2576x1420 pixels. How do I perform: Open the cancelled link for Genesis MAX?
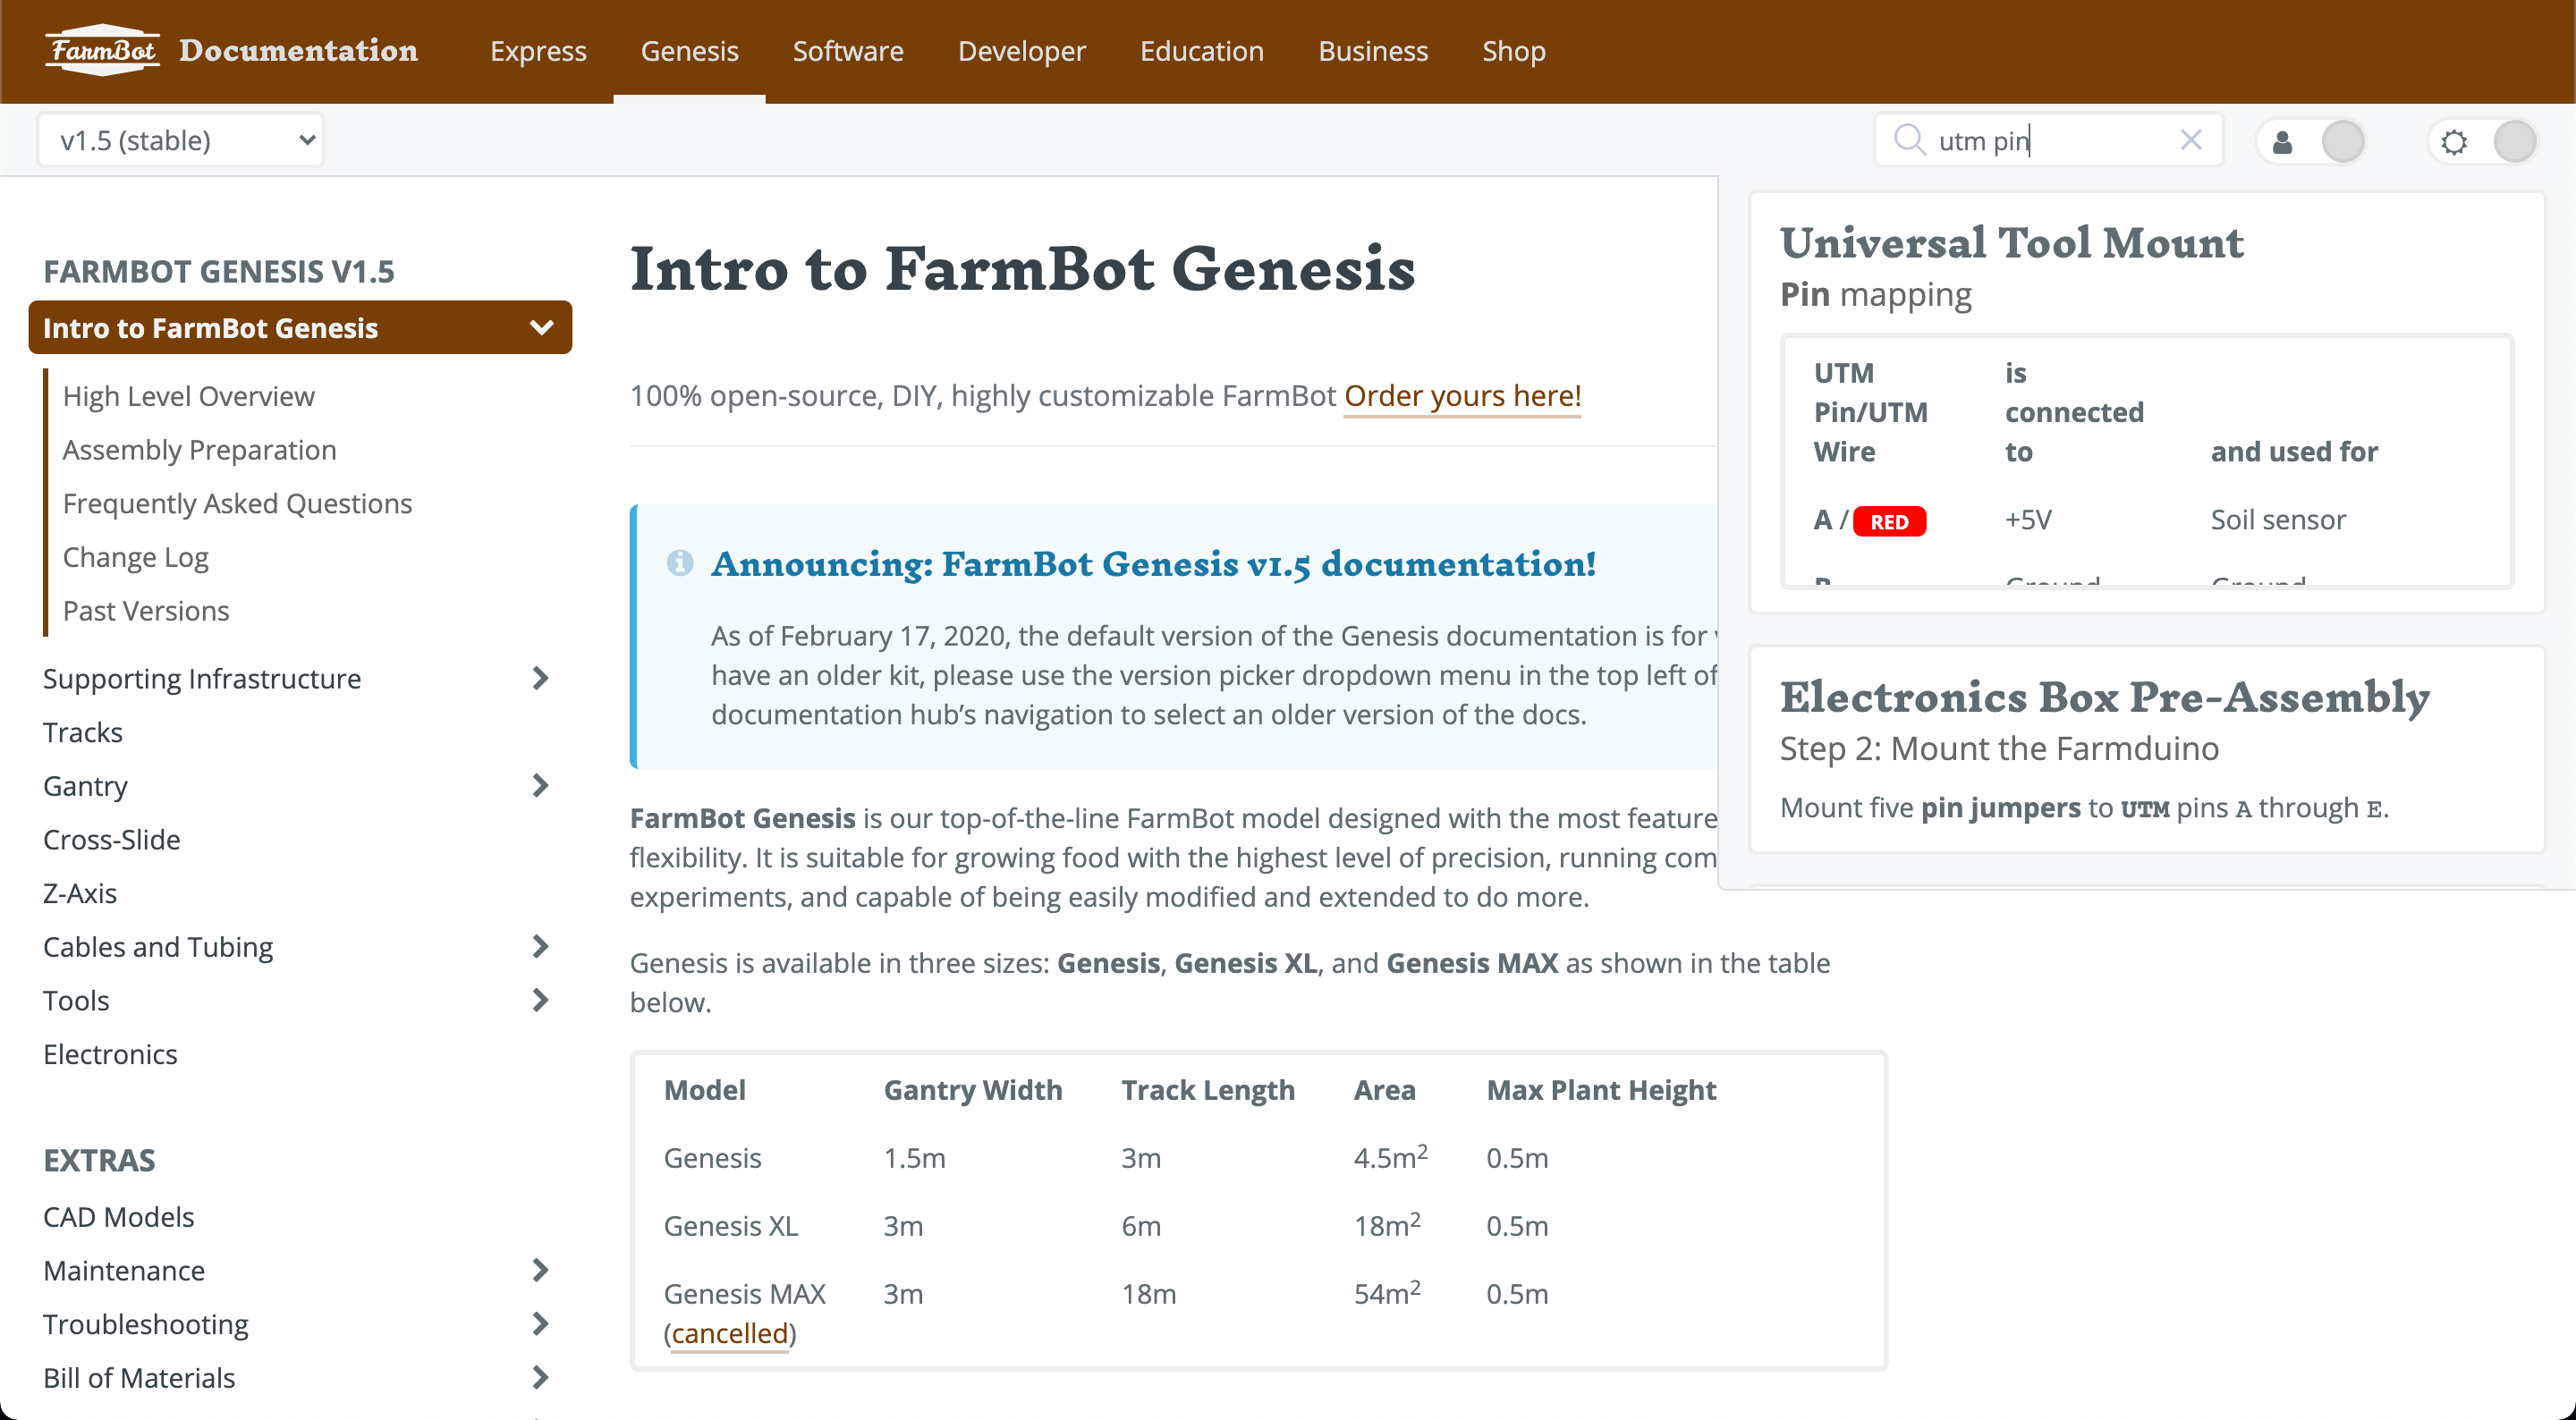point(730,1333)
